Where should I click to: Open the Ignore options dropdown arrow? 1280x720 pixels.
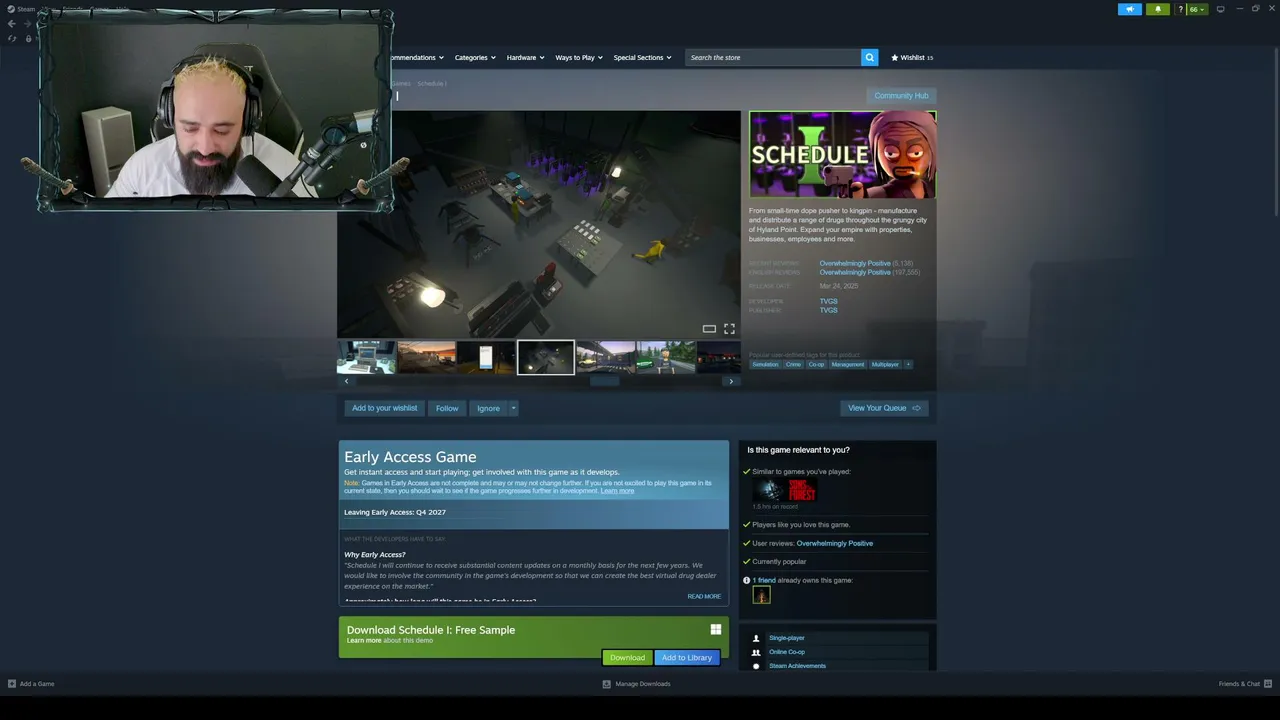[x=513, y=408]
